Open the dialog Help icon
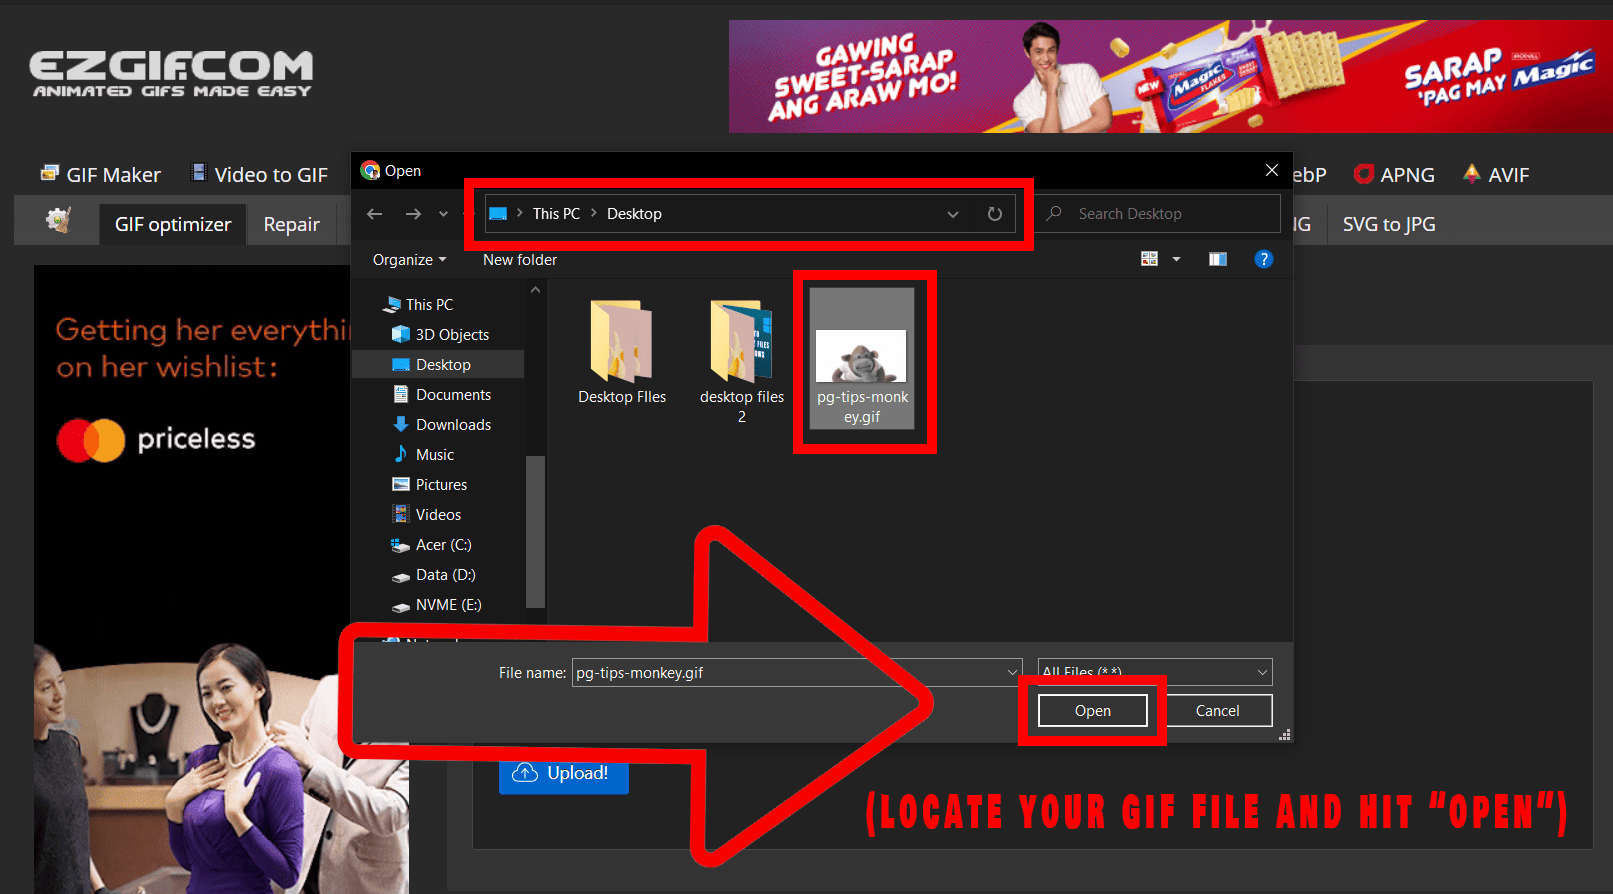Image resolution: width=1613 pixels, height=894 pixels. 1263,259
